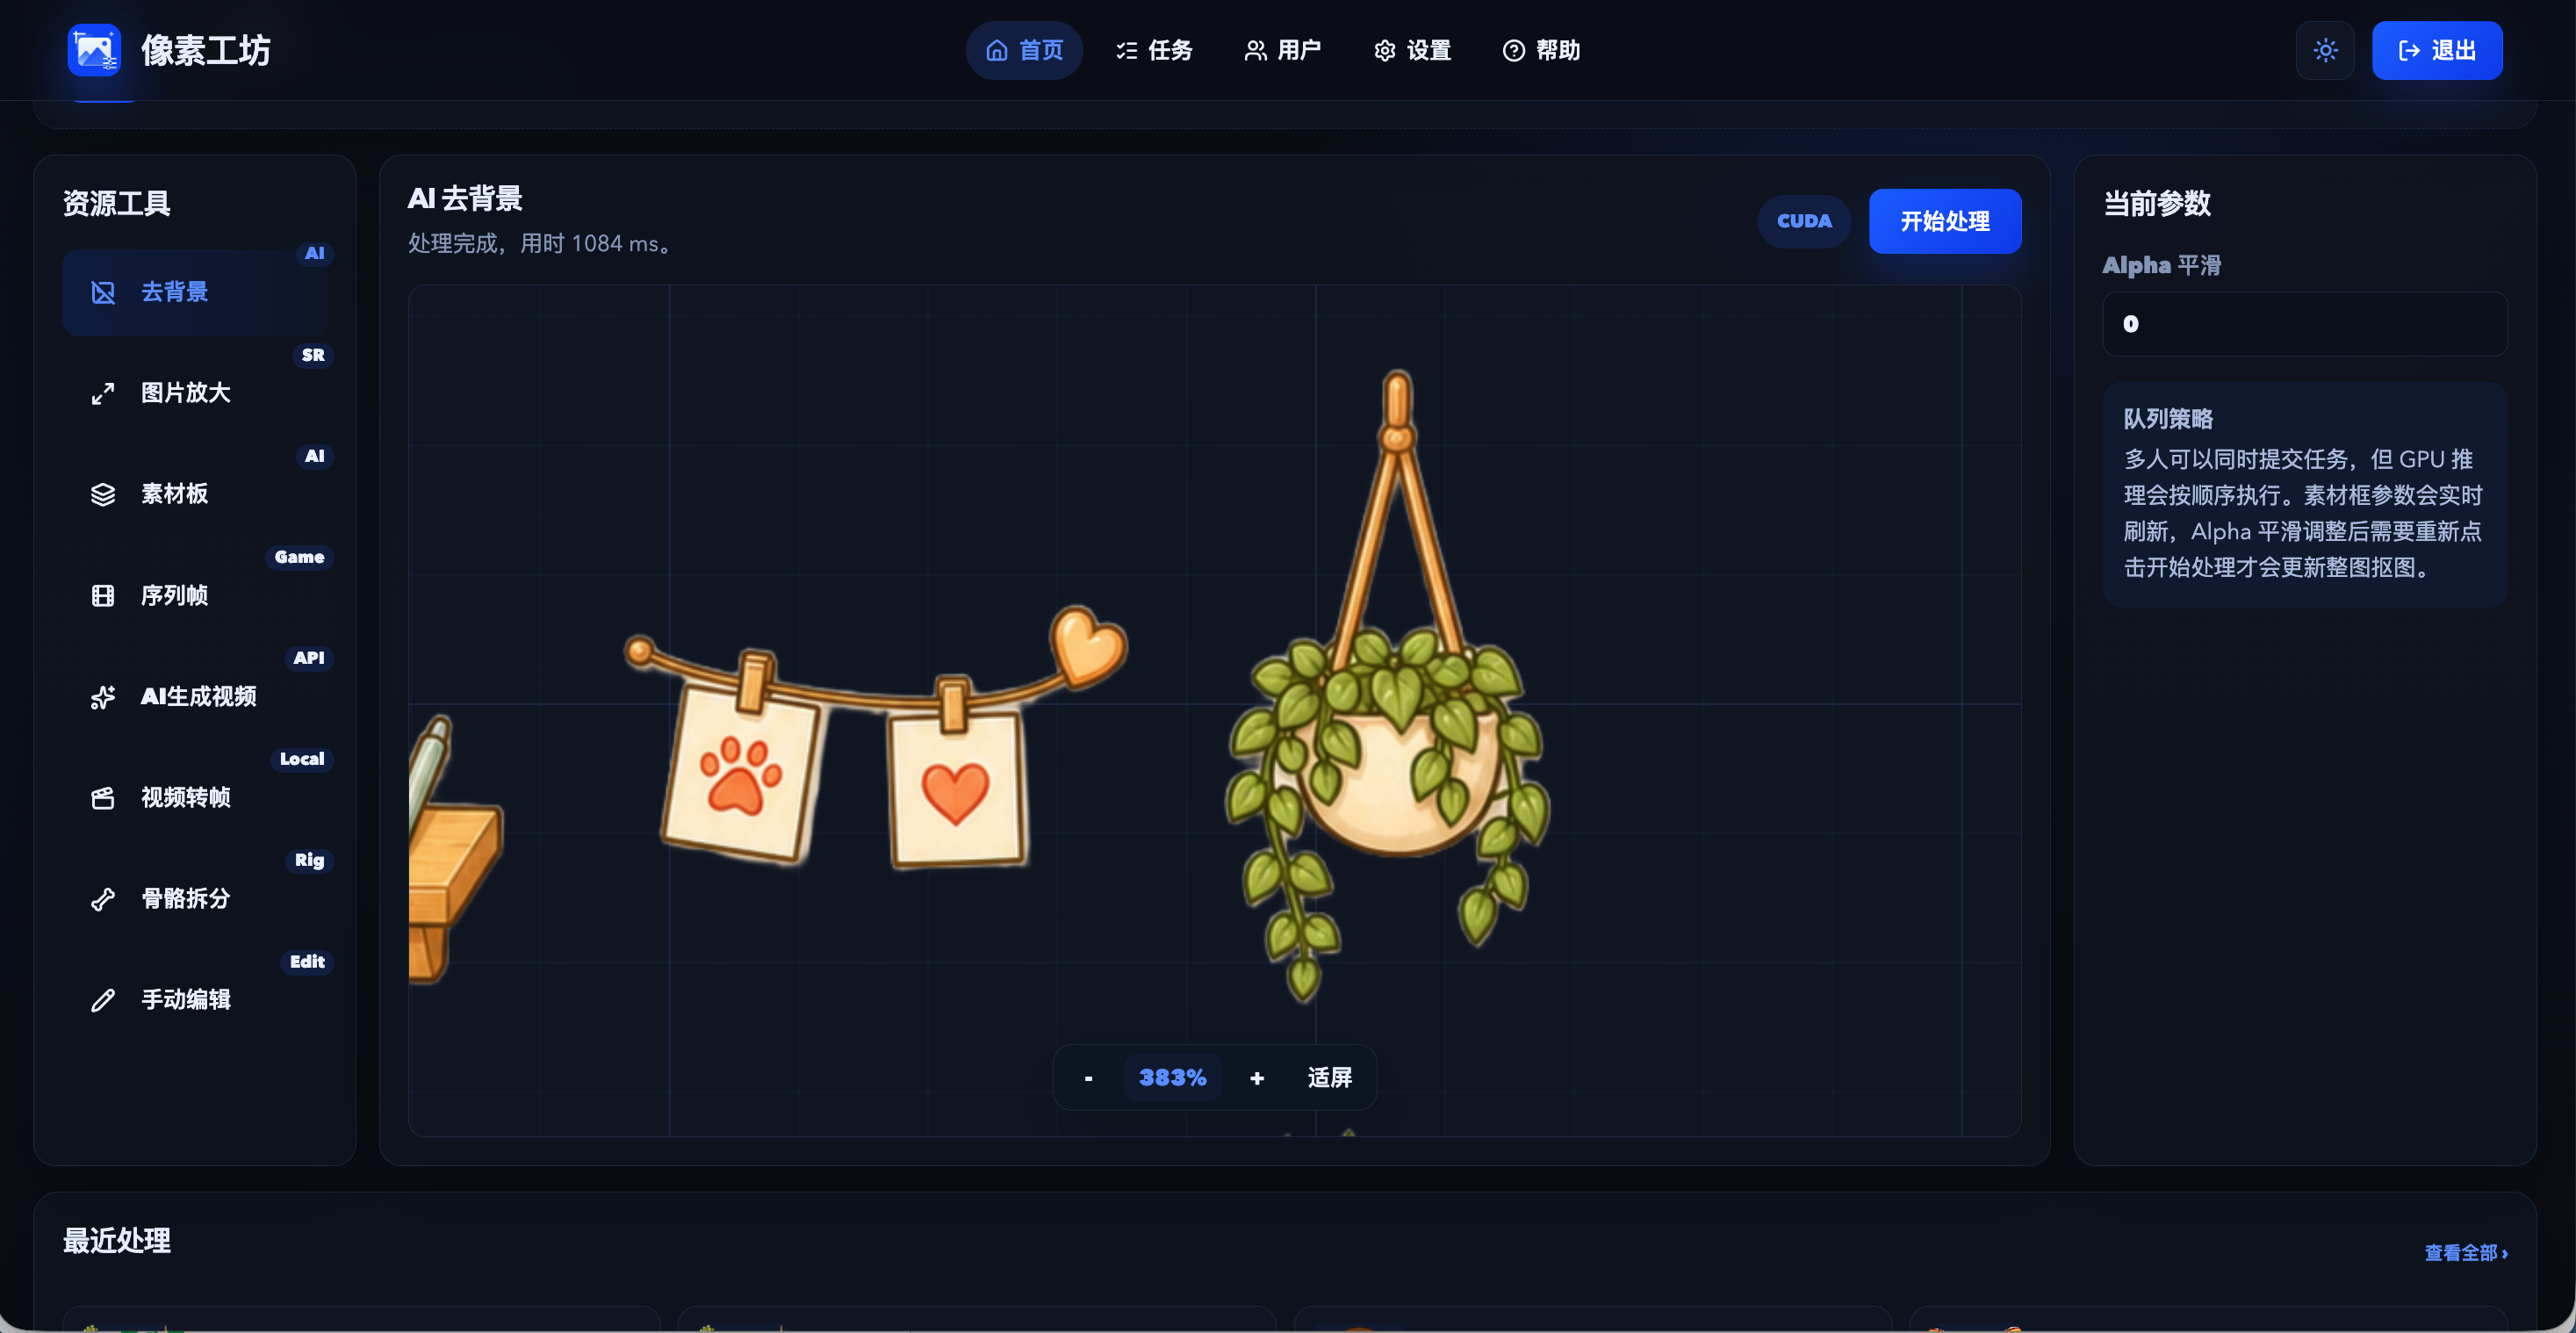Open the 用户 users tab
This screenshot has height=1333, width=2576.
pos(1283,50)
